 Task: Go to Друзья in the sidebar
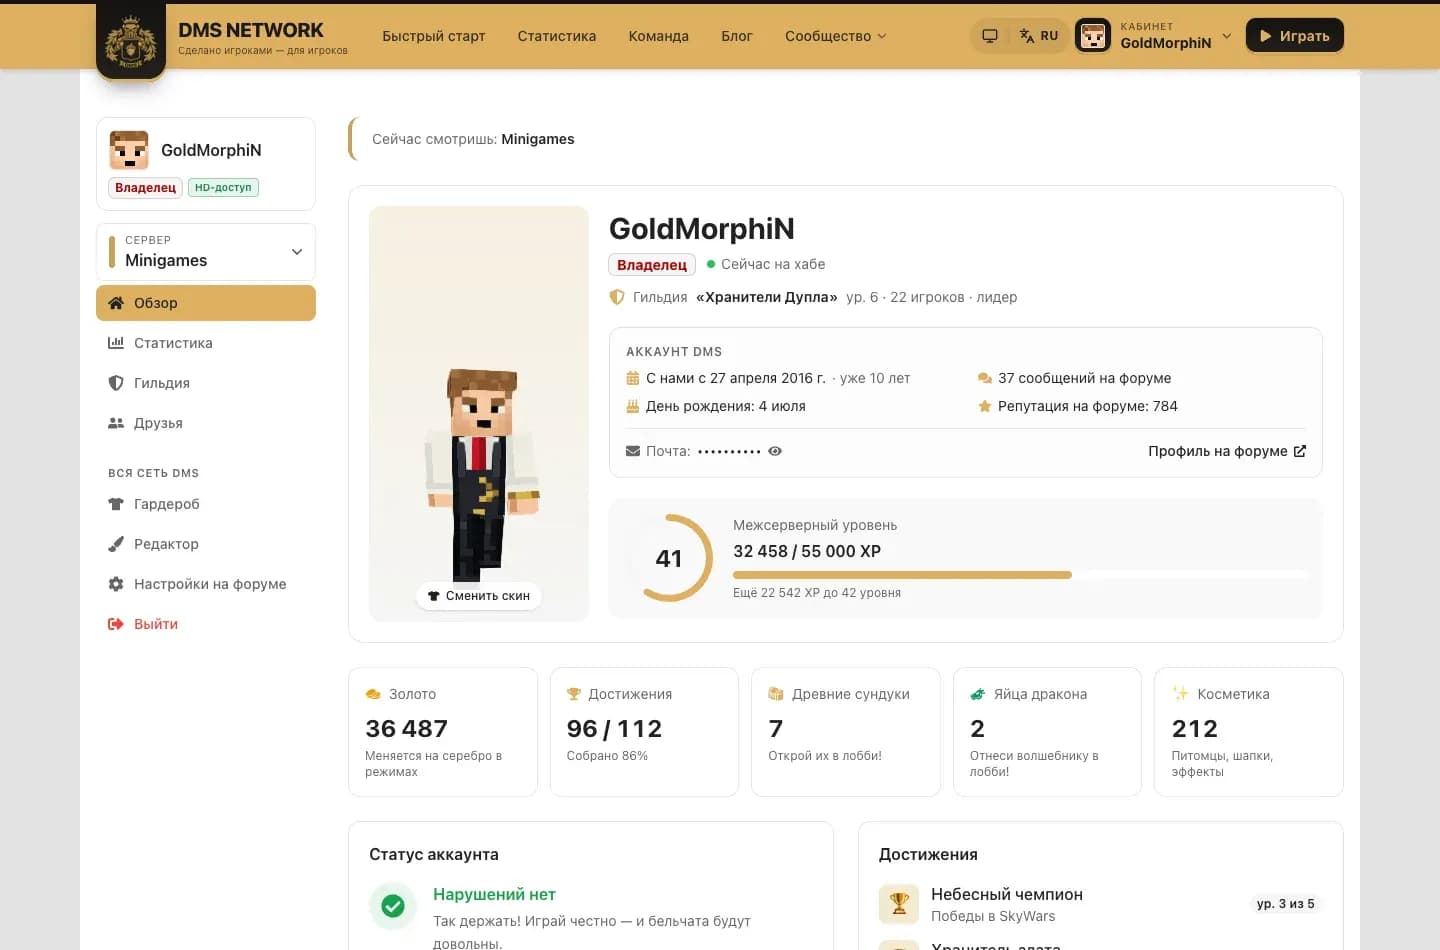point(206,423)
